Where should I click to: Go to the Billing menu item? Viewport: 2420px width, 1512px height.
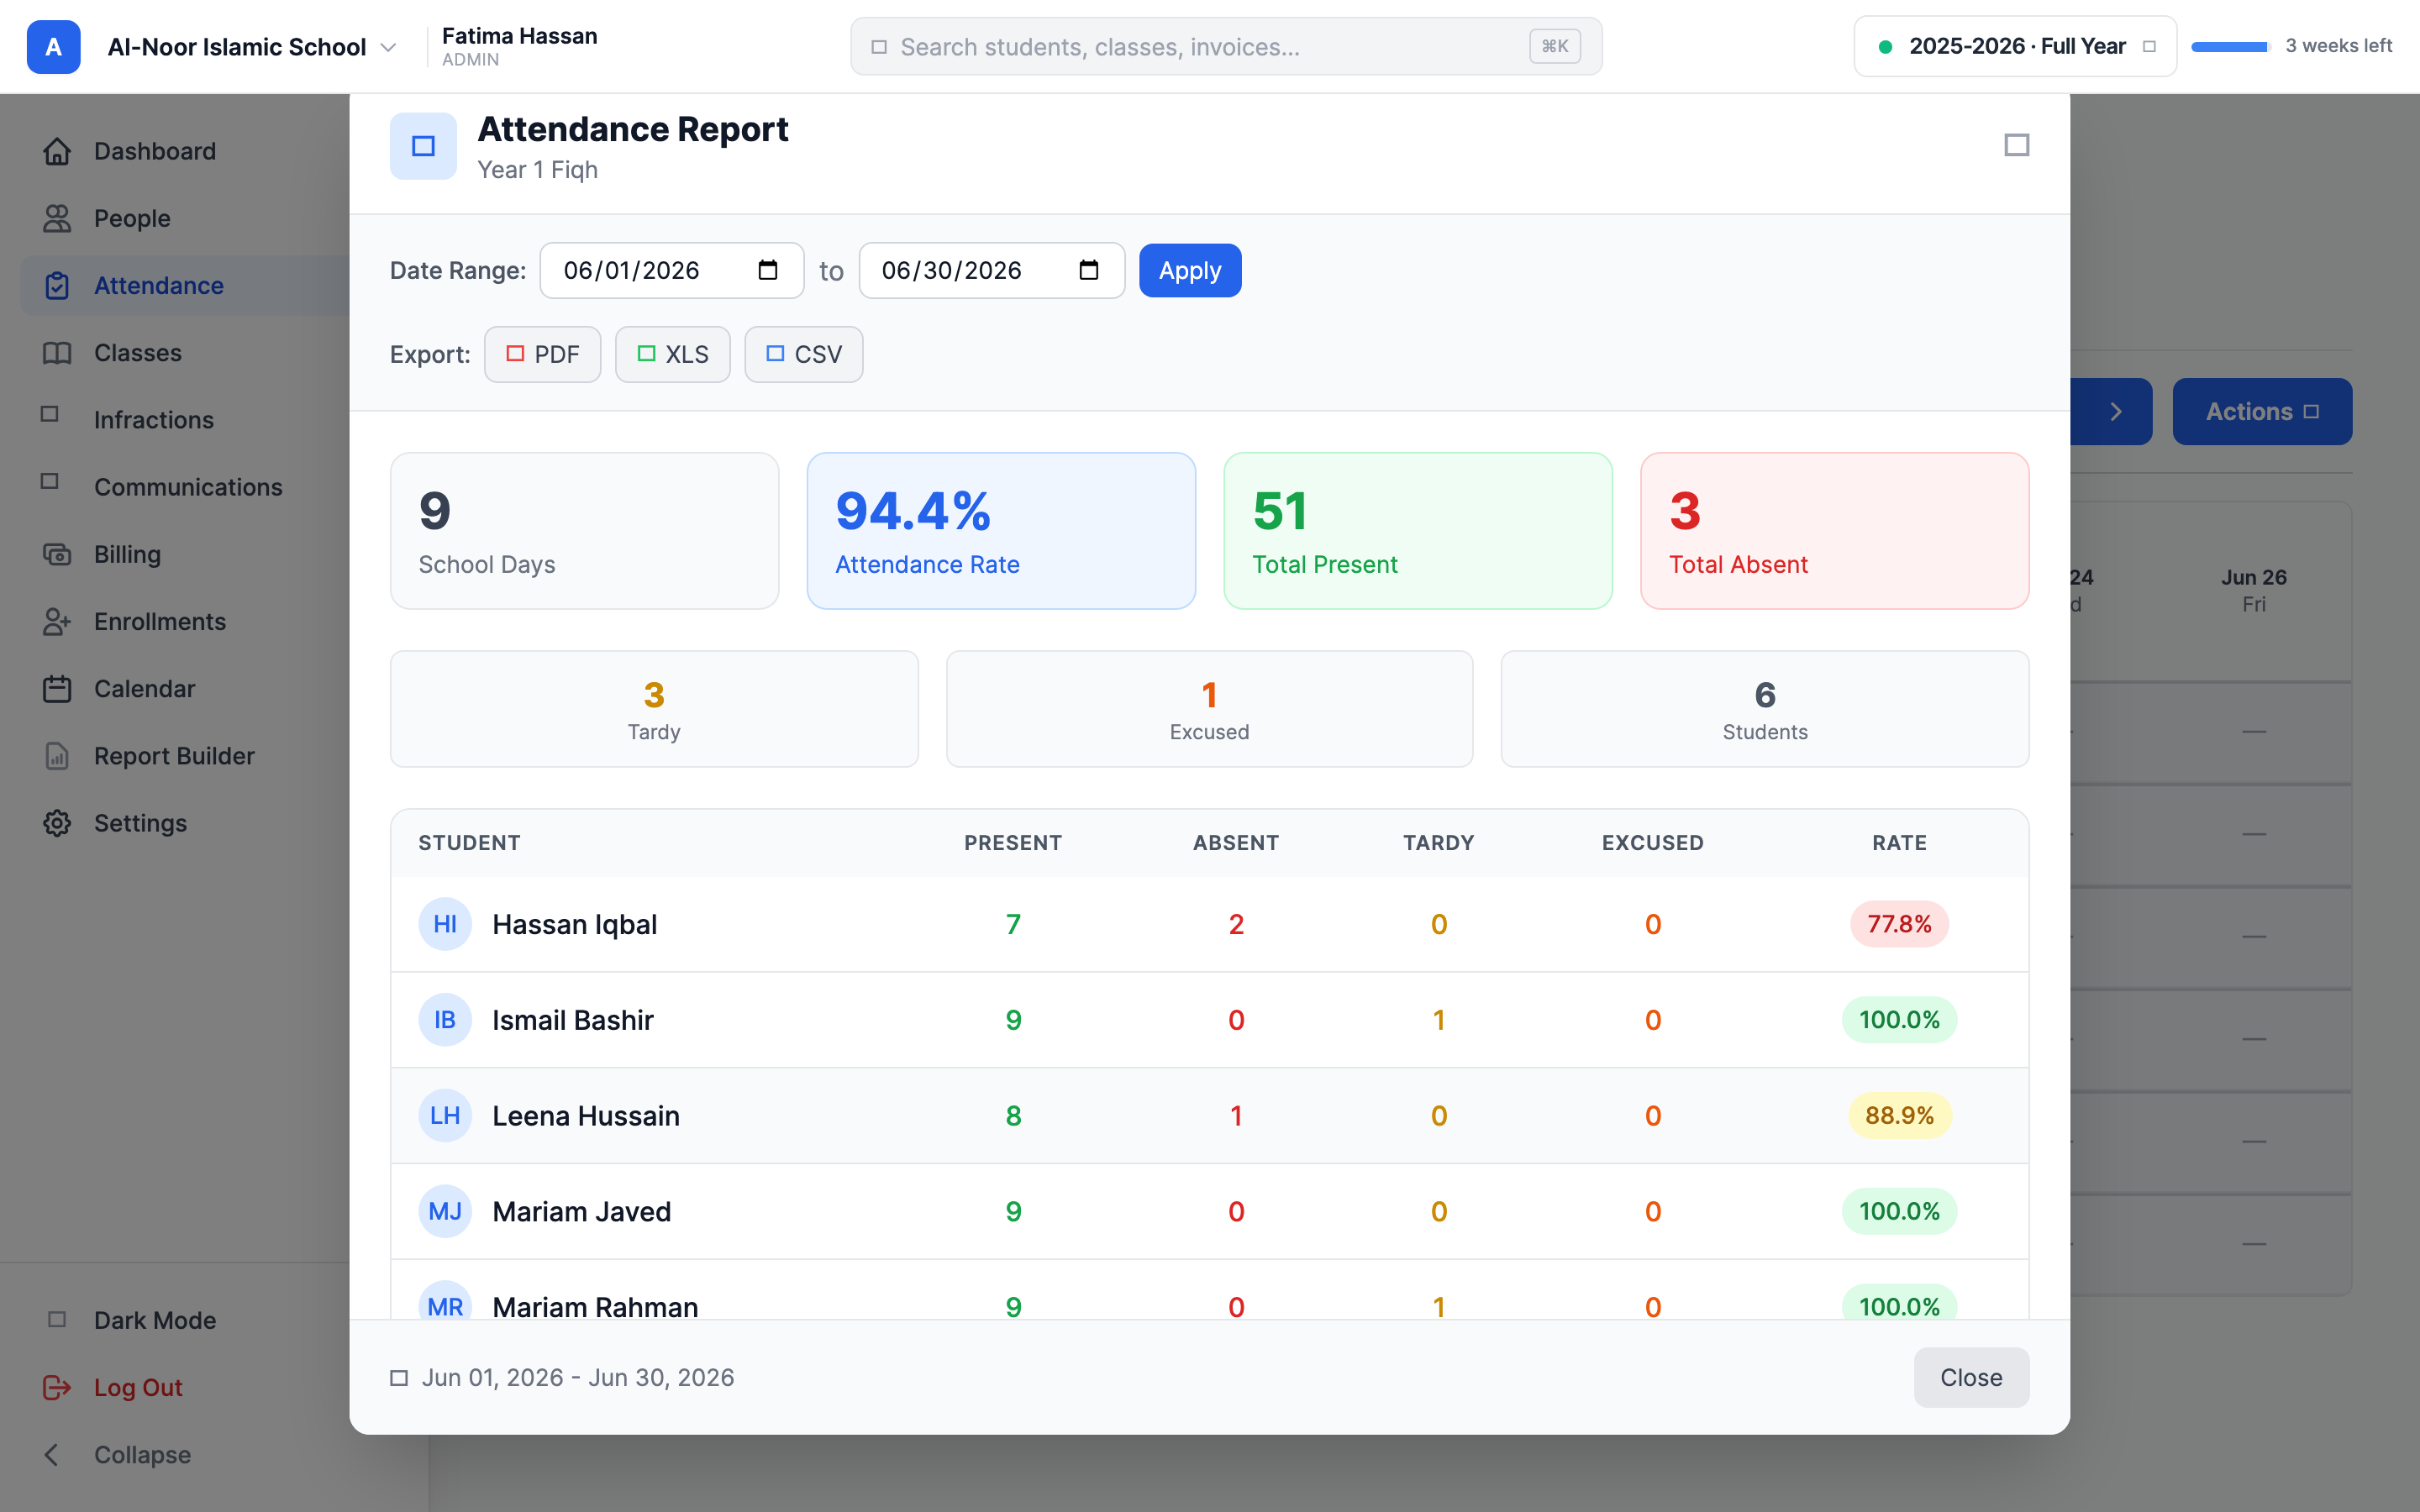pos(127,554)
